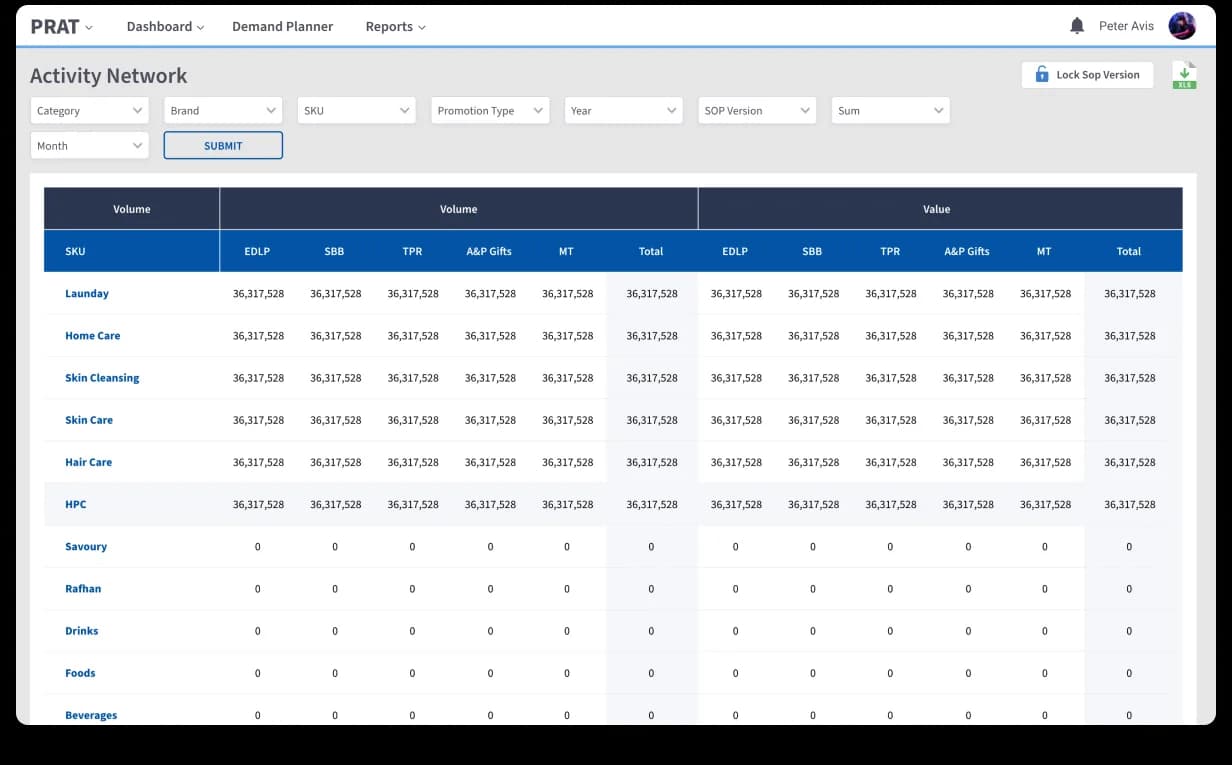Open the HPC row link

[76, 504]
